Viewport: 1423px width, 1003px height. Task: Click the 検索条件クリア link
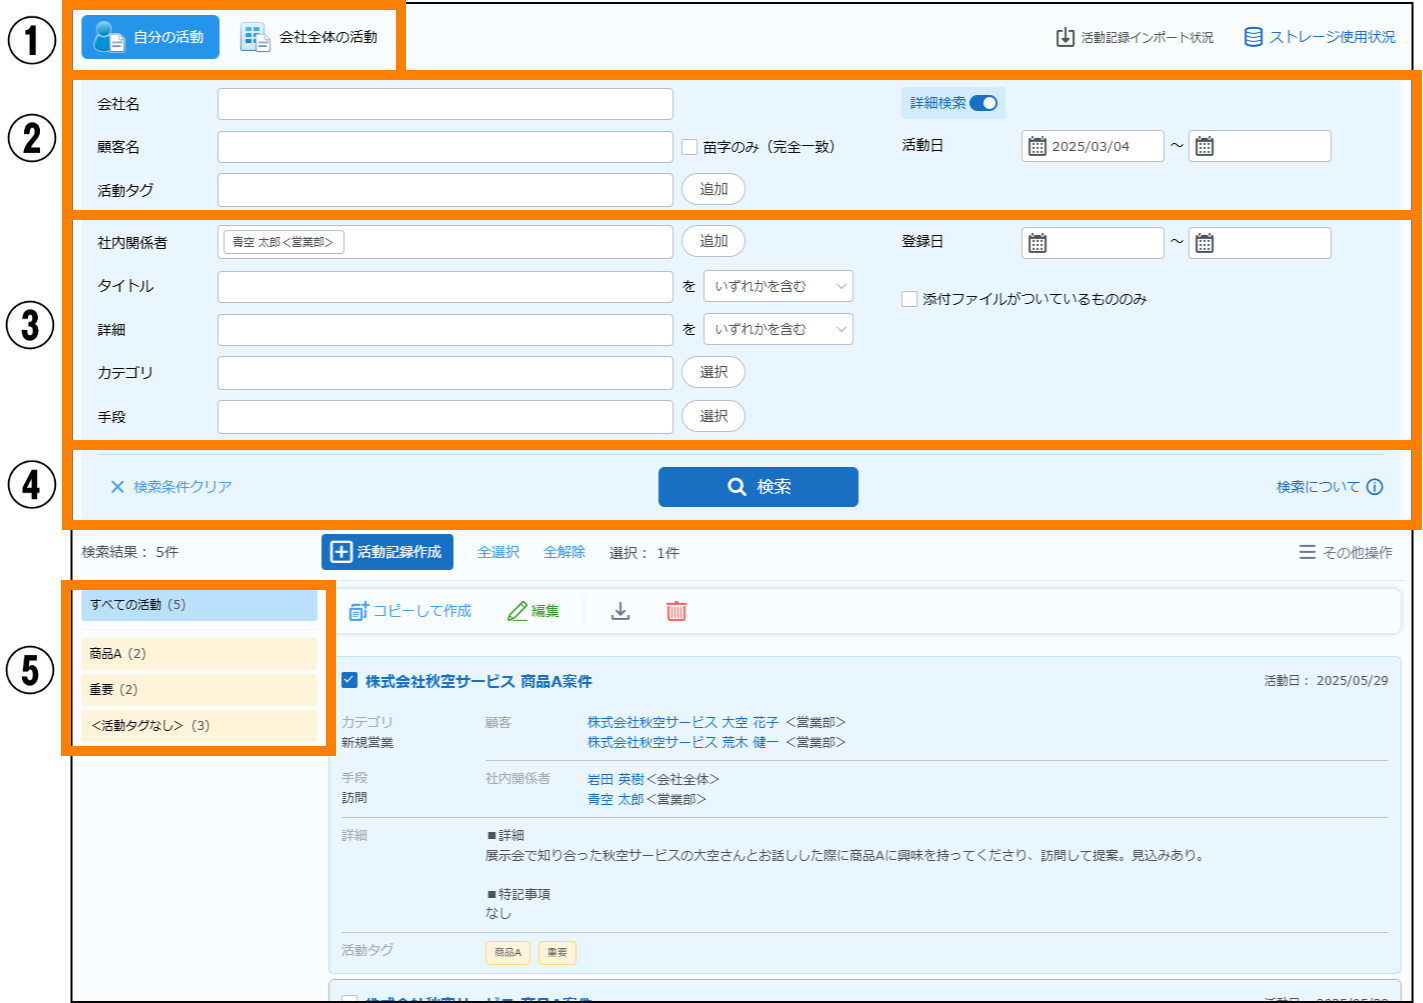coord(171,487)
